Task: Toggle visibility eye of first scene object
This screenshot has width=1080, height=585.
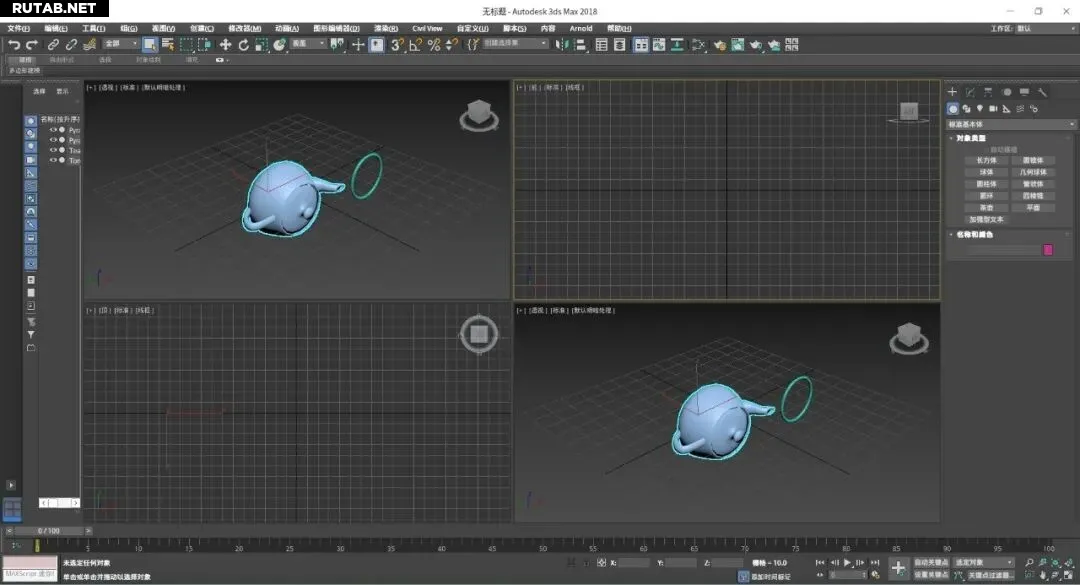Action: [53, 130]
